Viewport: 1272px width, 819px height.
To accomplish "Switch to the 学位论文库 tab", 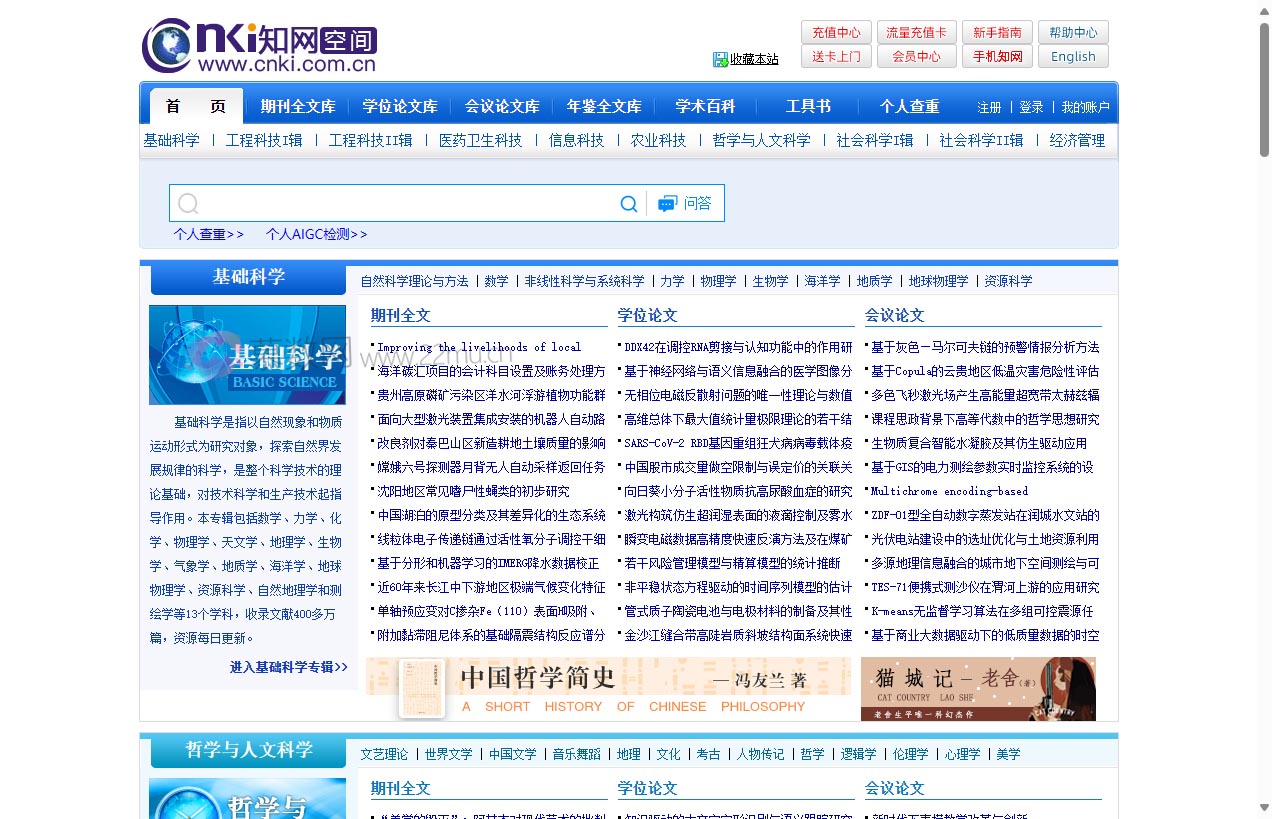I will (x=401, y=105).
